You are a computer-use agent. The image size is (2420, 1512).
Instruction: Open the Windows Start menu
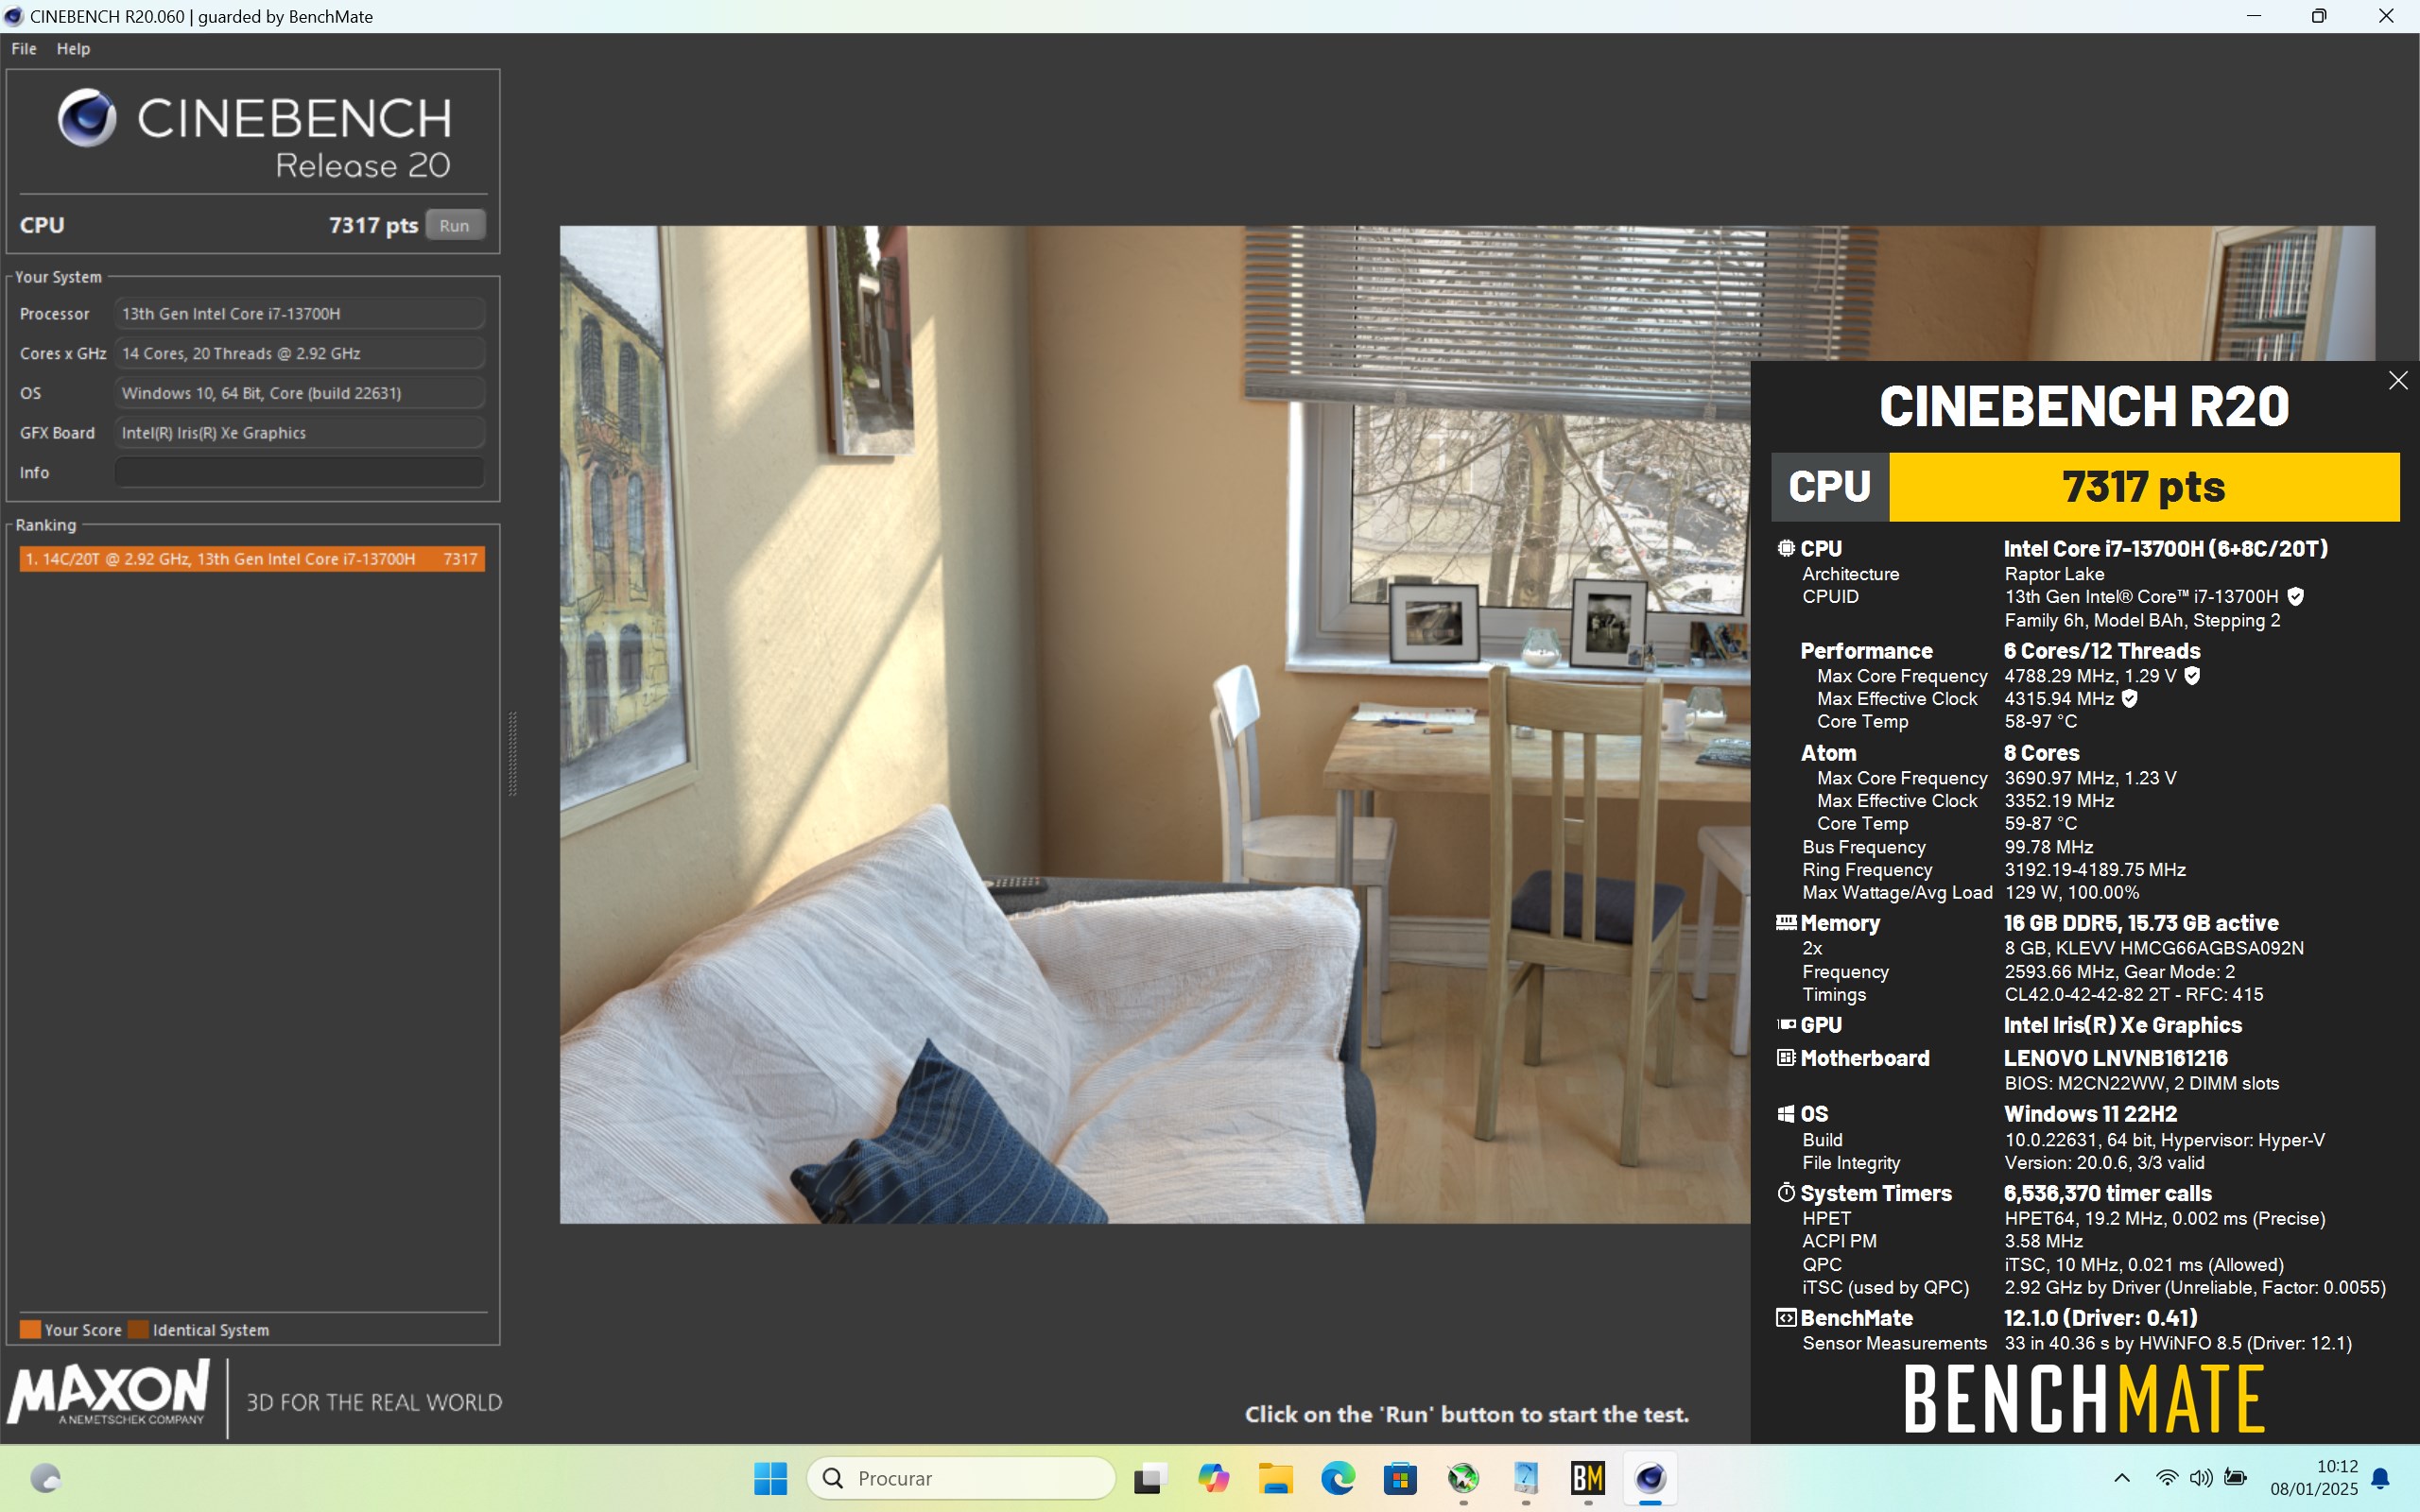coord(770,1478)
